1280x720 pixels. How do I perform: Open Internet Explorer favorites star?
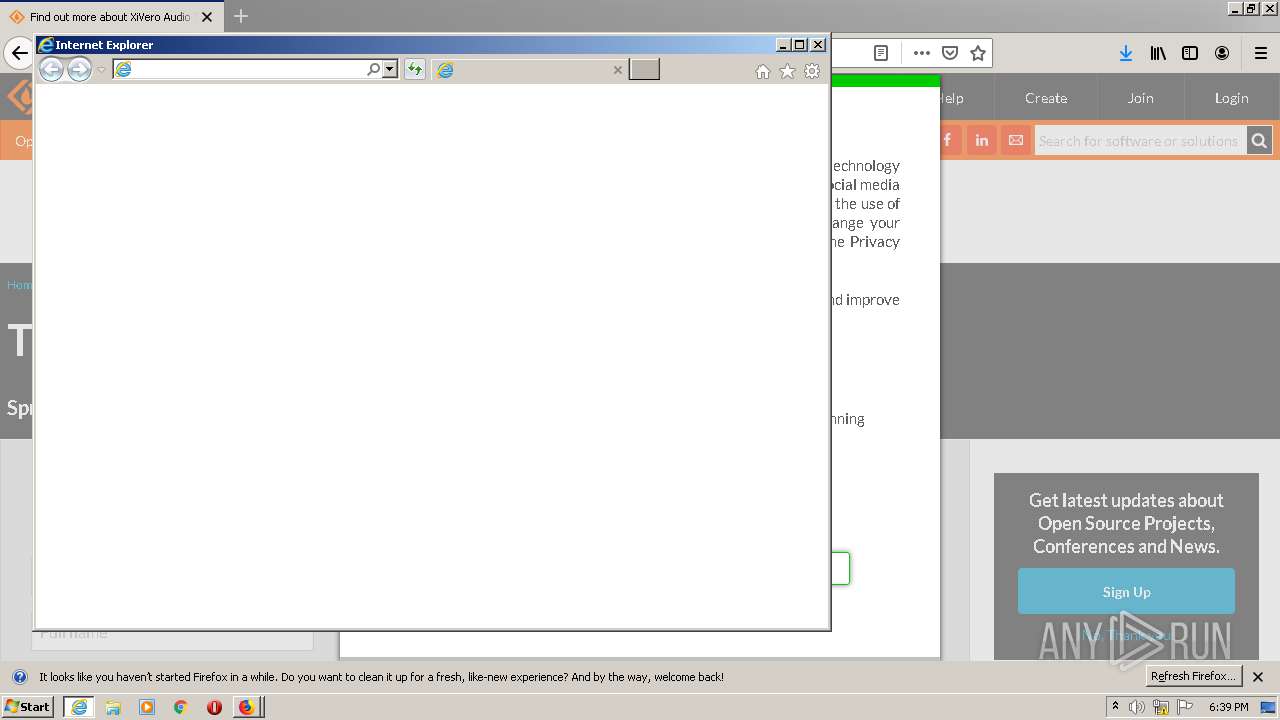coord(787,71)
